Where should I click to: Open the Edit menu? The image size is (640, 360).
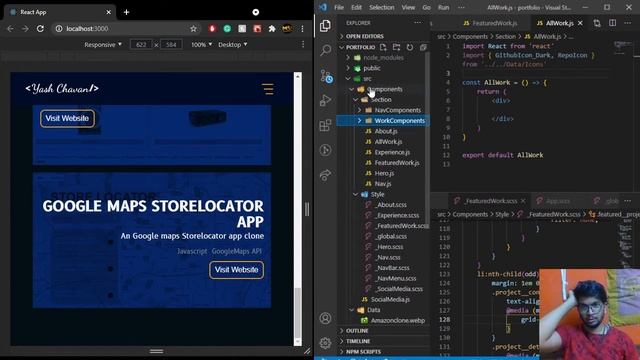pos(356,7)
